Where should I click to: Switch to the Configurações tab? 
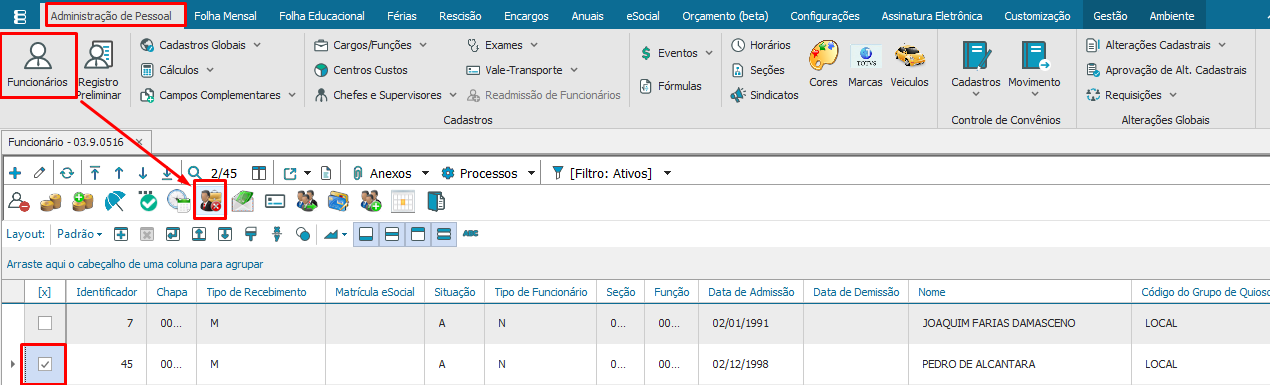[825, 16]
